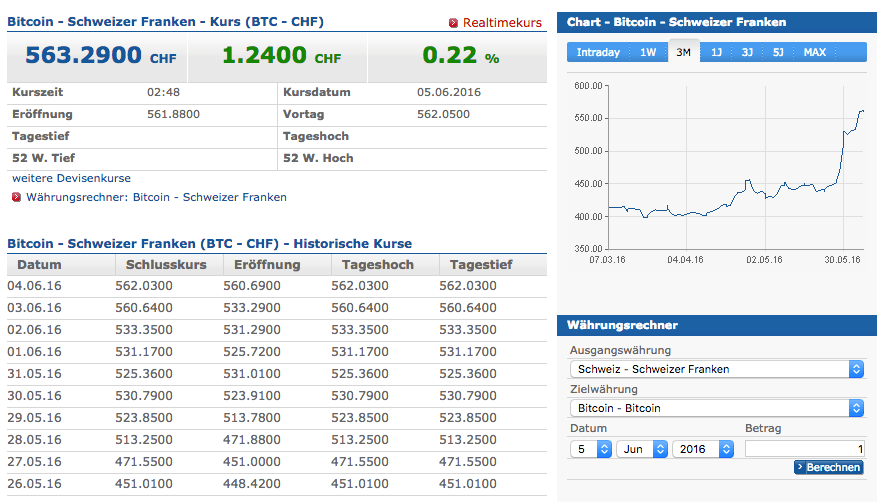
Task: Click the 52 W. Tief label
Action: (43, 158)
